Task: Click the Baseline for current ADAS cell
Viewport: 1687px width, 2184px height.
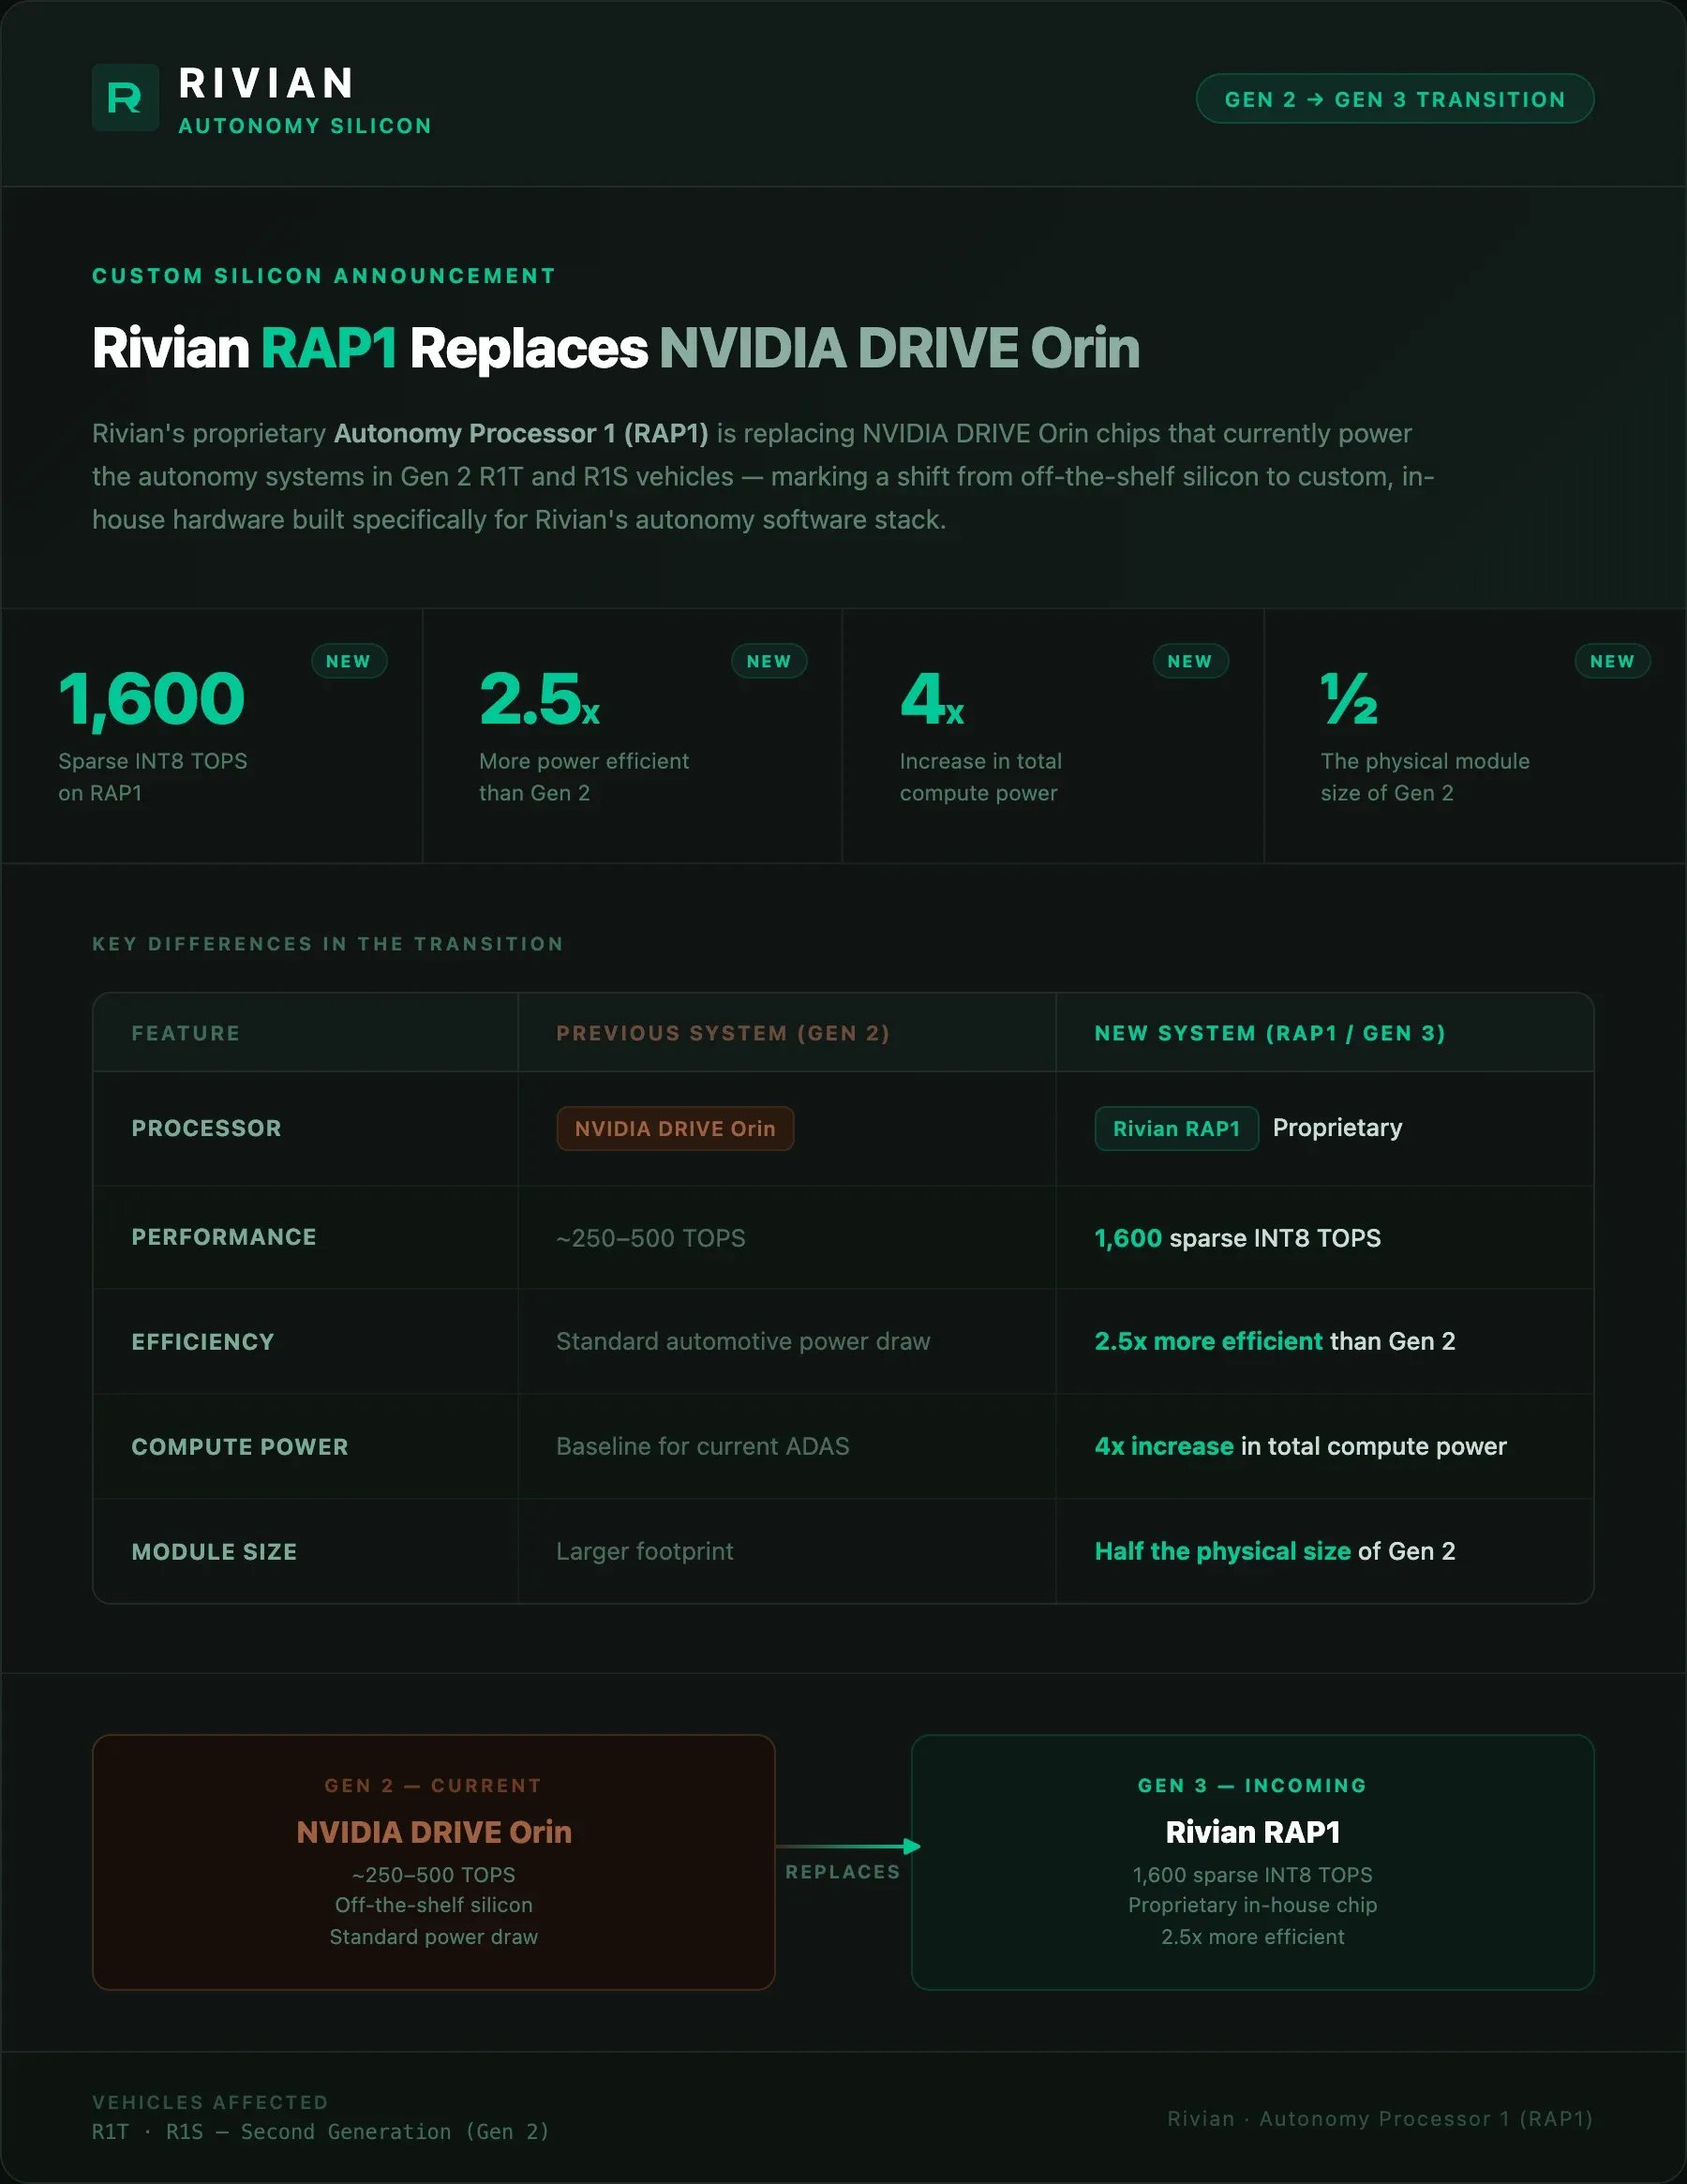Action: click(x=703, y=1446)
